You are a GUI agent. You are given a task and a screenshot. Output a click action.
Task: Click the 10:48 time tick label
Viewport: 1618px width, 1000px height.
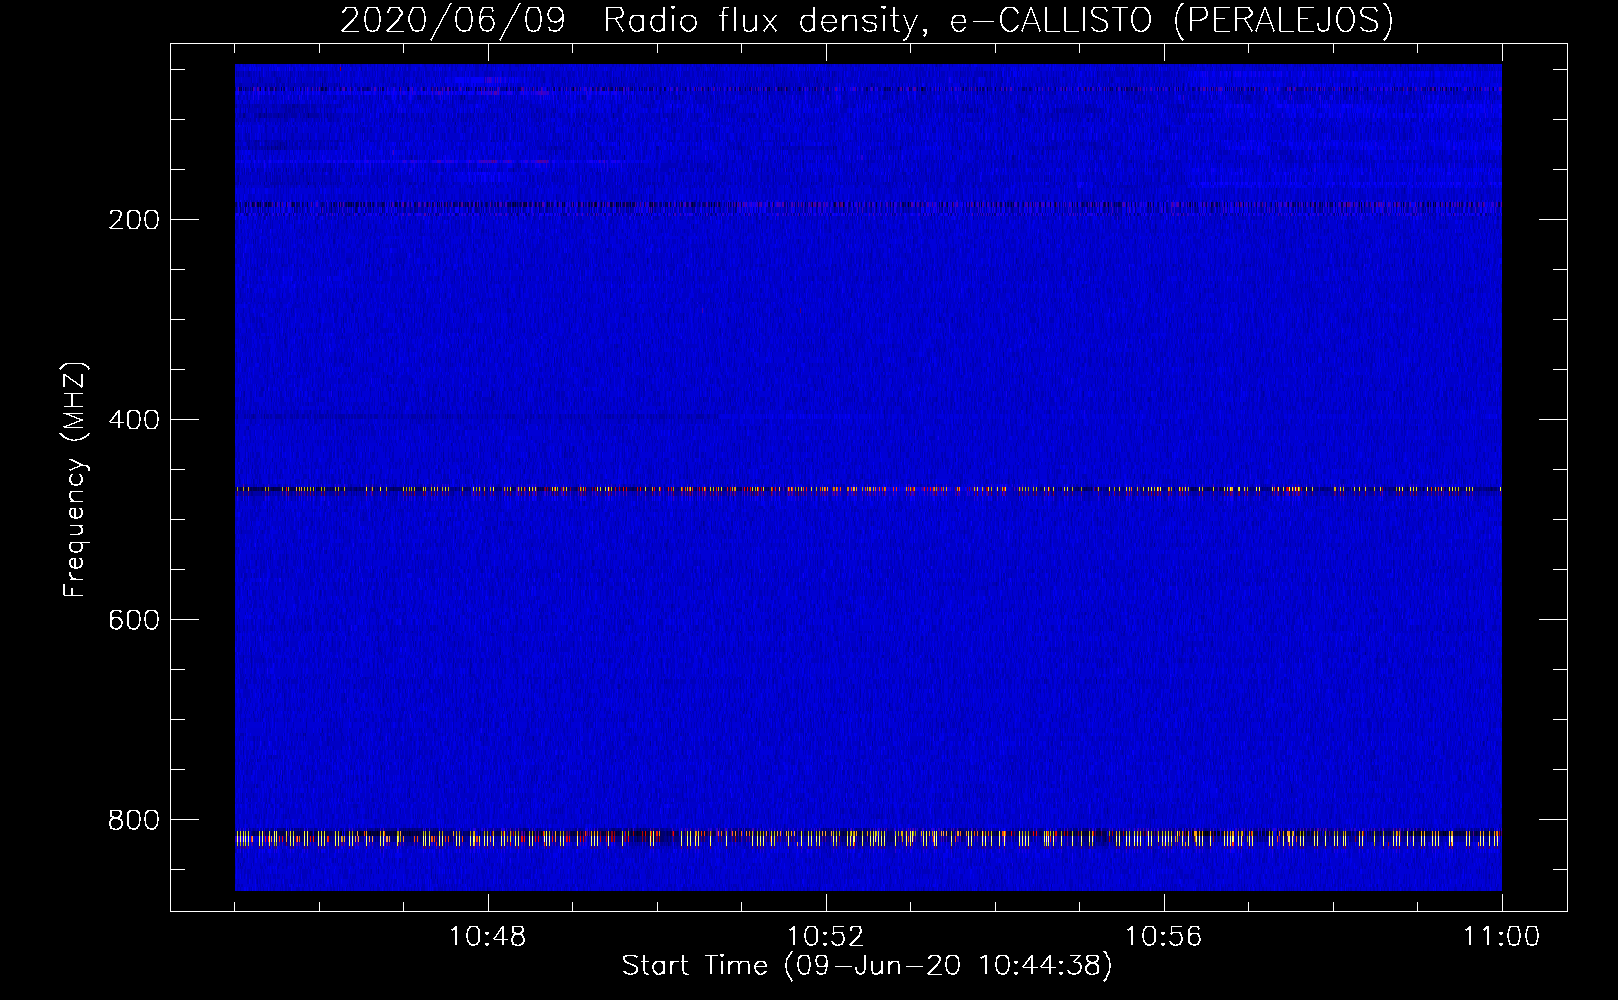pos(487,937)
